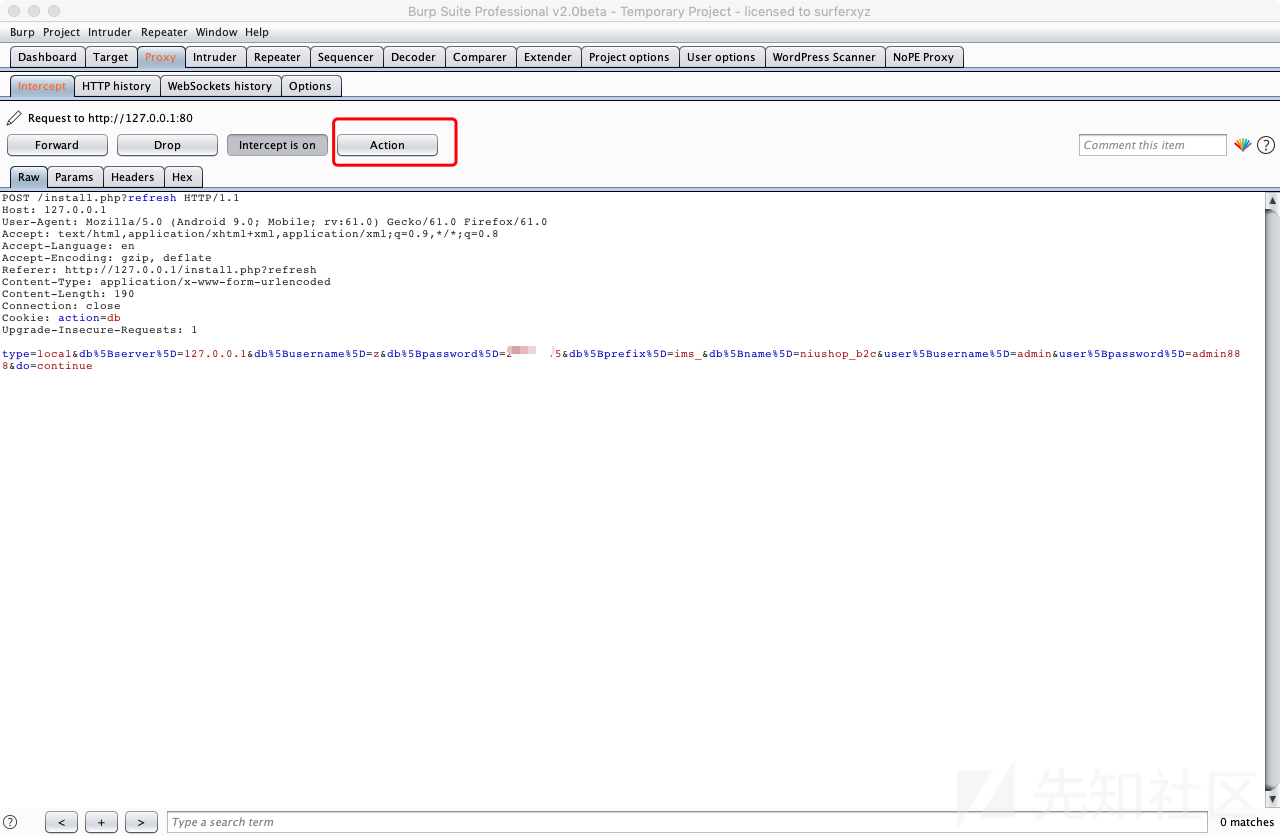This screenshot has width=1280, height=836.
Task: Switch to the Headers view tab
Action: 133,177
